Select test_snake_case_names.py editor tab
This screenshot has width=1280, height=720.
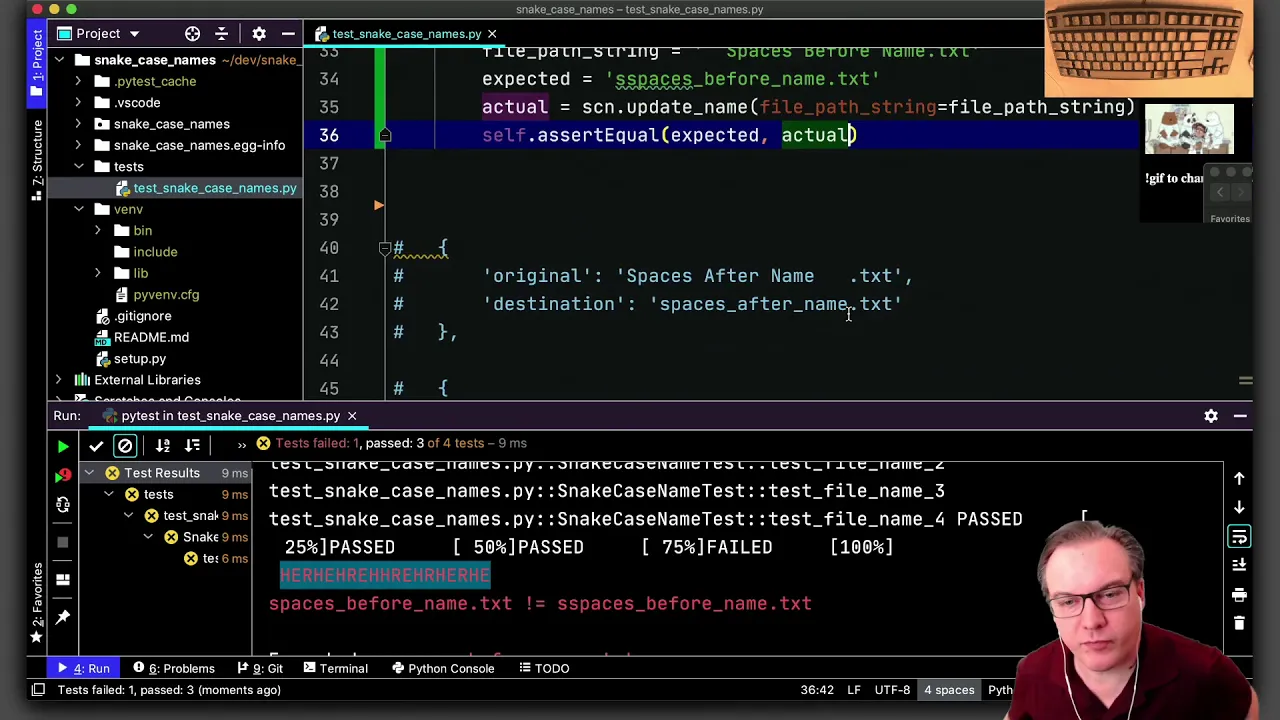pos(406,34)
